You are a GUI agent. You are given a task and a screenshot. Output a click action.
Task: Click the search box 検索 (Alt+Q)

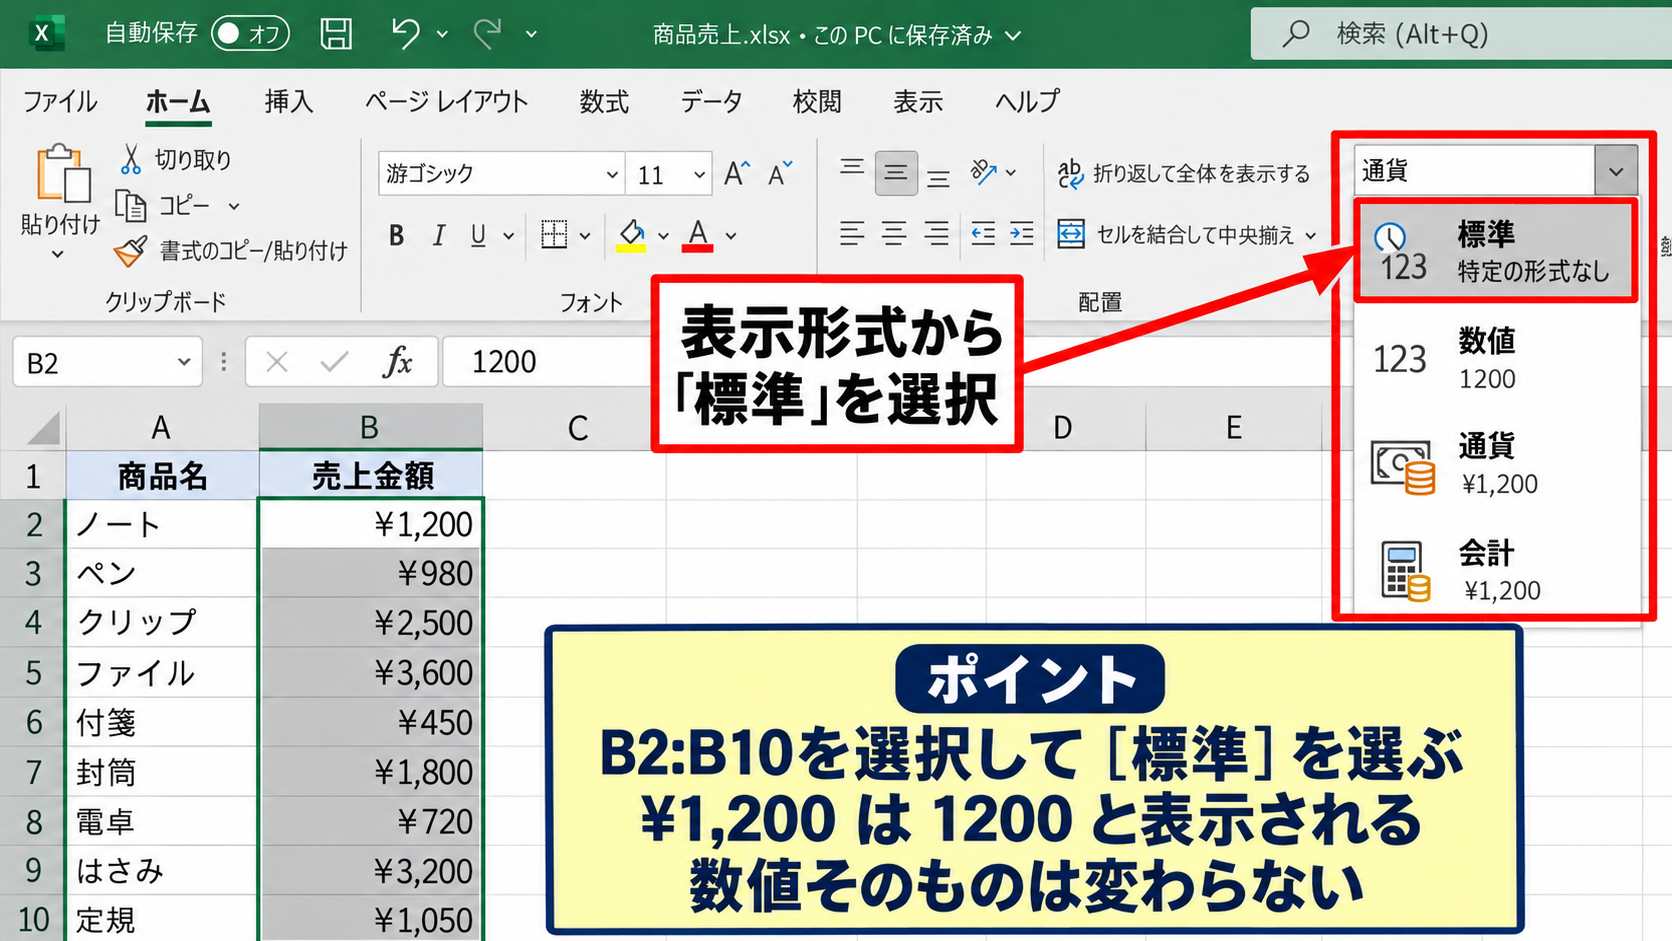[1461, 34]
